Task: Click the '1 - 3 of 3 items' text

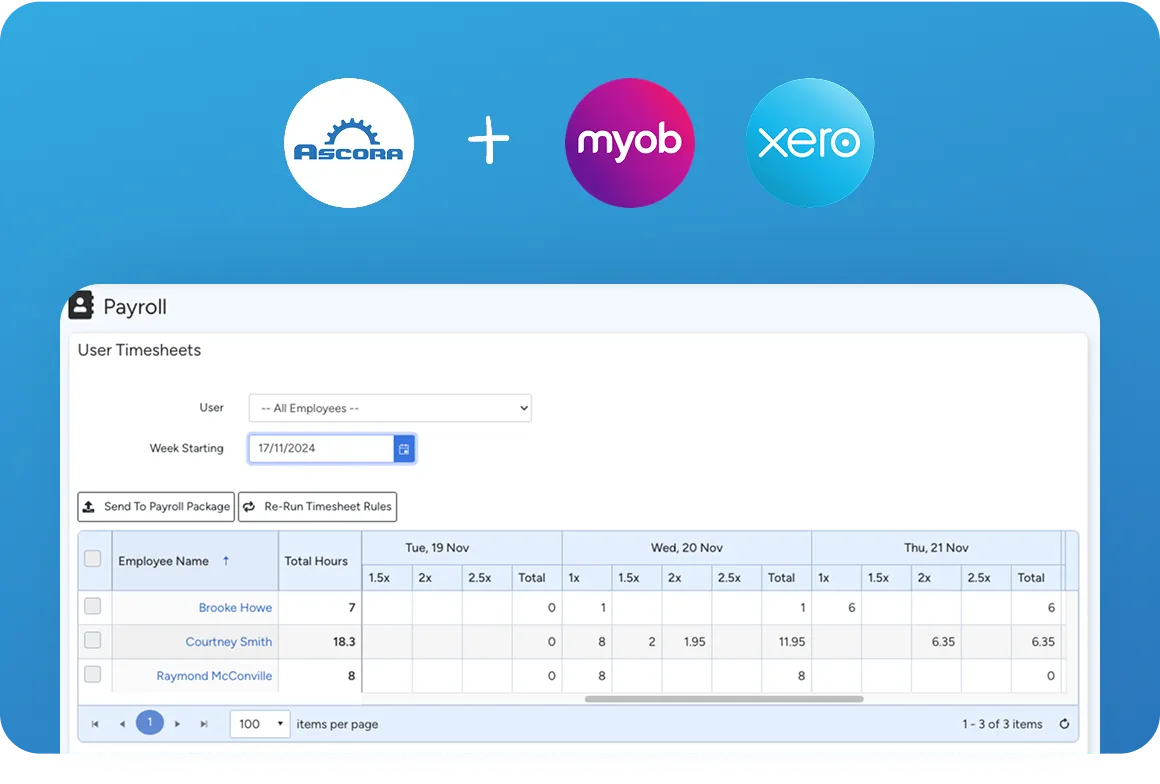Action: coord(1002,724)
